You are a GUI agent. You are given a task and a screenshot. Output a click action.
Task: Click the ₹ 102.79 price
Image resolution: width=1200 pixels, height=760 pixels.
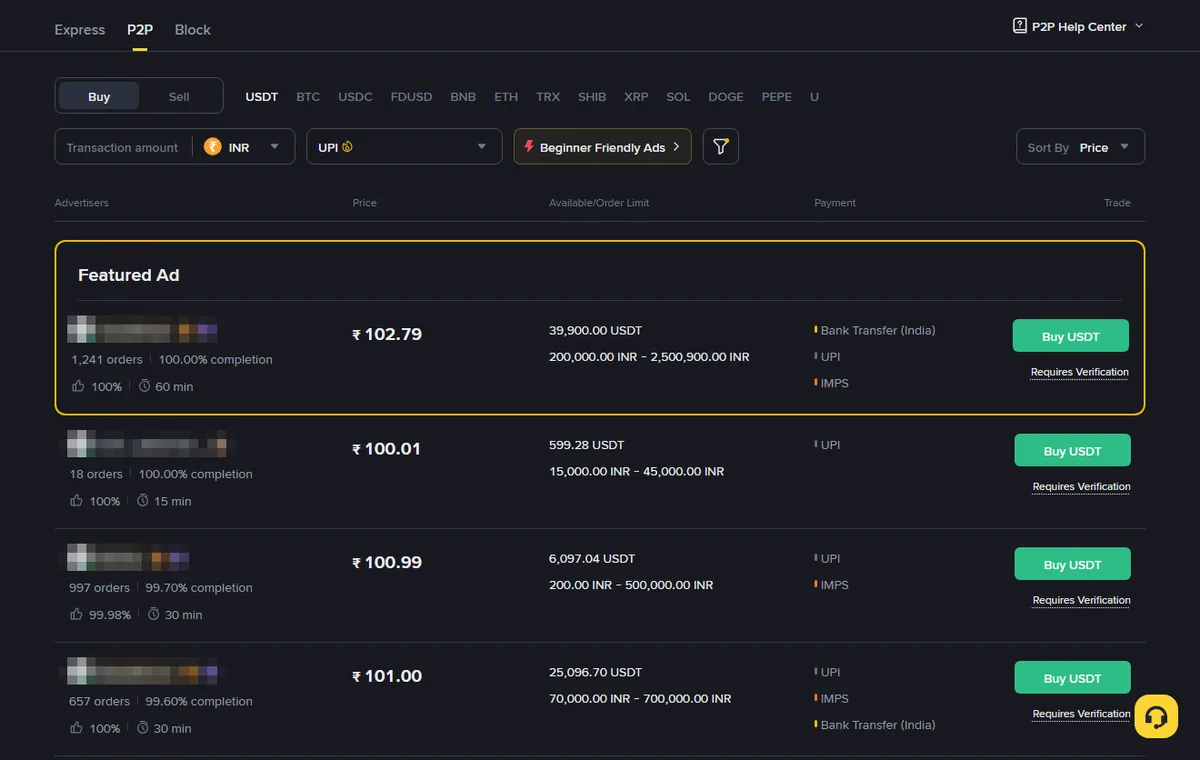pyautogui.click(x=388, y=334)
